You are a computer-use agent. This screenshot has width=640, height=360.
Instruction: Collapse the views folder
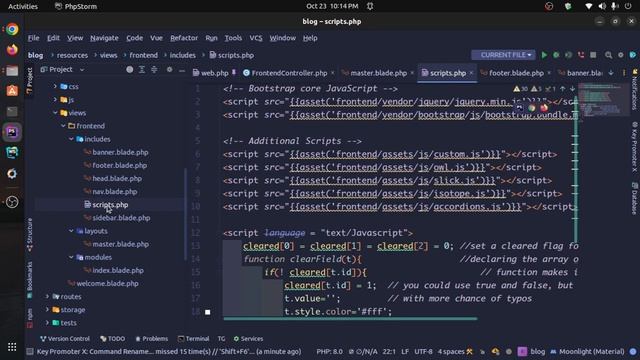(x=55, y=113)
